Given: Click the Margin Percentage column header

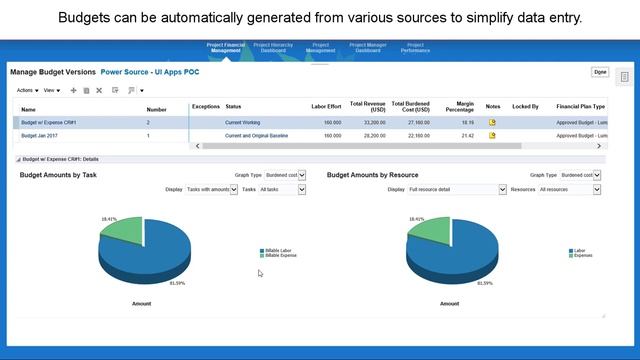Looking at the screenshot, I should pyautogui.click(x=460, y=107).
